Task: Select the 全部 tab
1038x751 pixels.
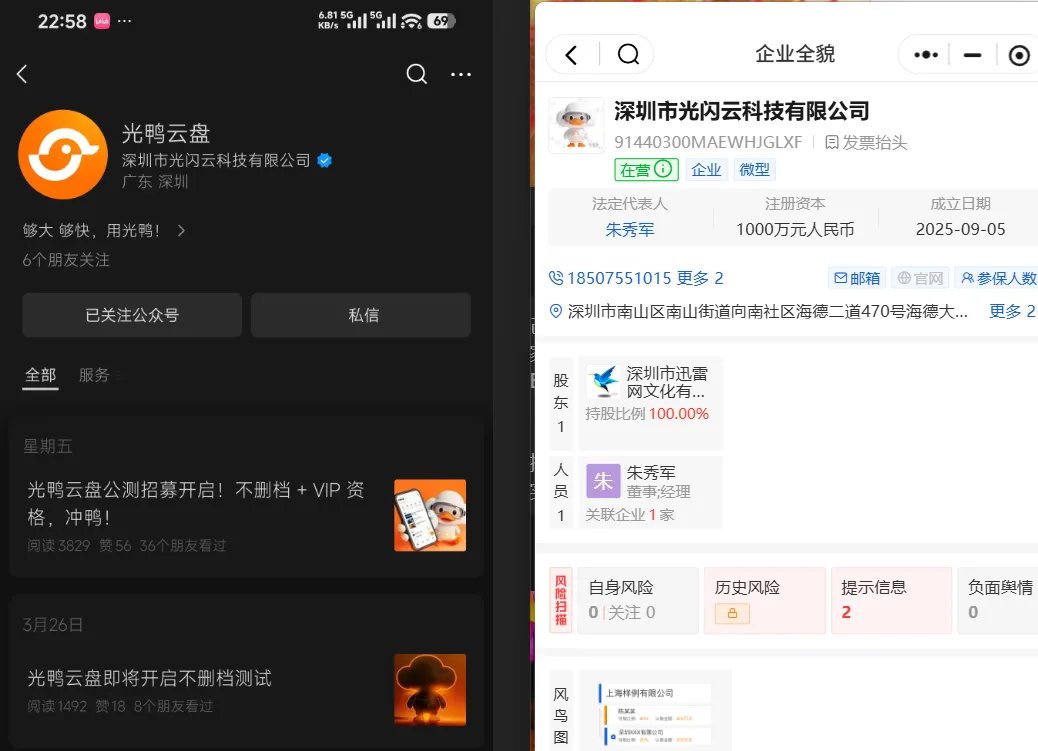Action: coord(40,375)
